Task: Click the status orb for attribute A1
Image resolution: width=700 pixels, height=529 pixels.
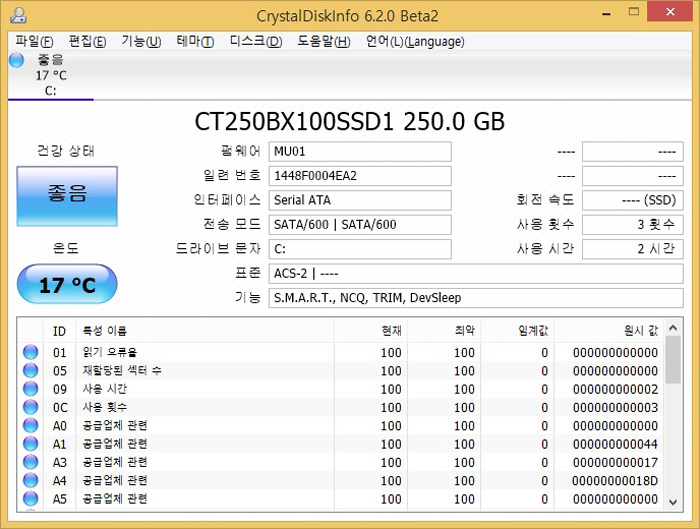Action: [x=30, y=443]
